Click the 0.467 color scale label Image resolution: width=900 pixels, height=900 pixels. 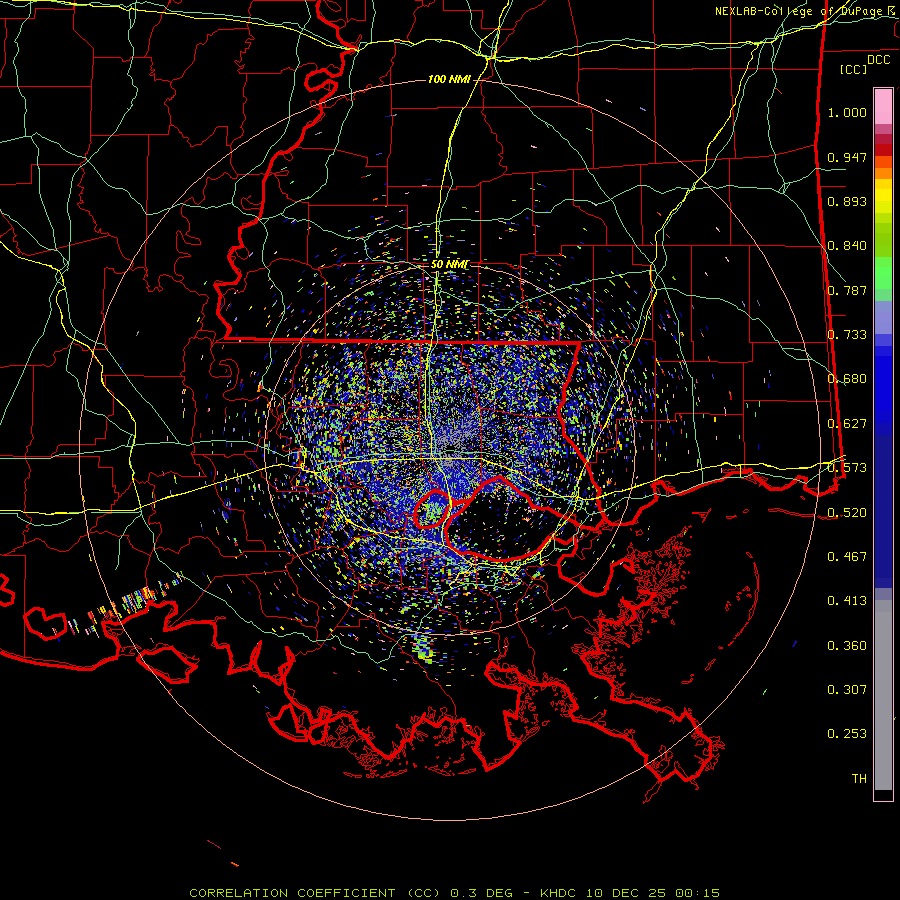pos(847,557)
